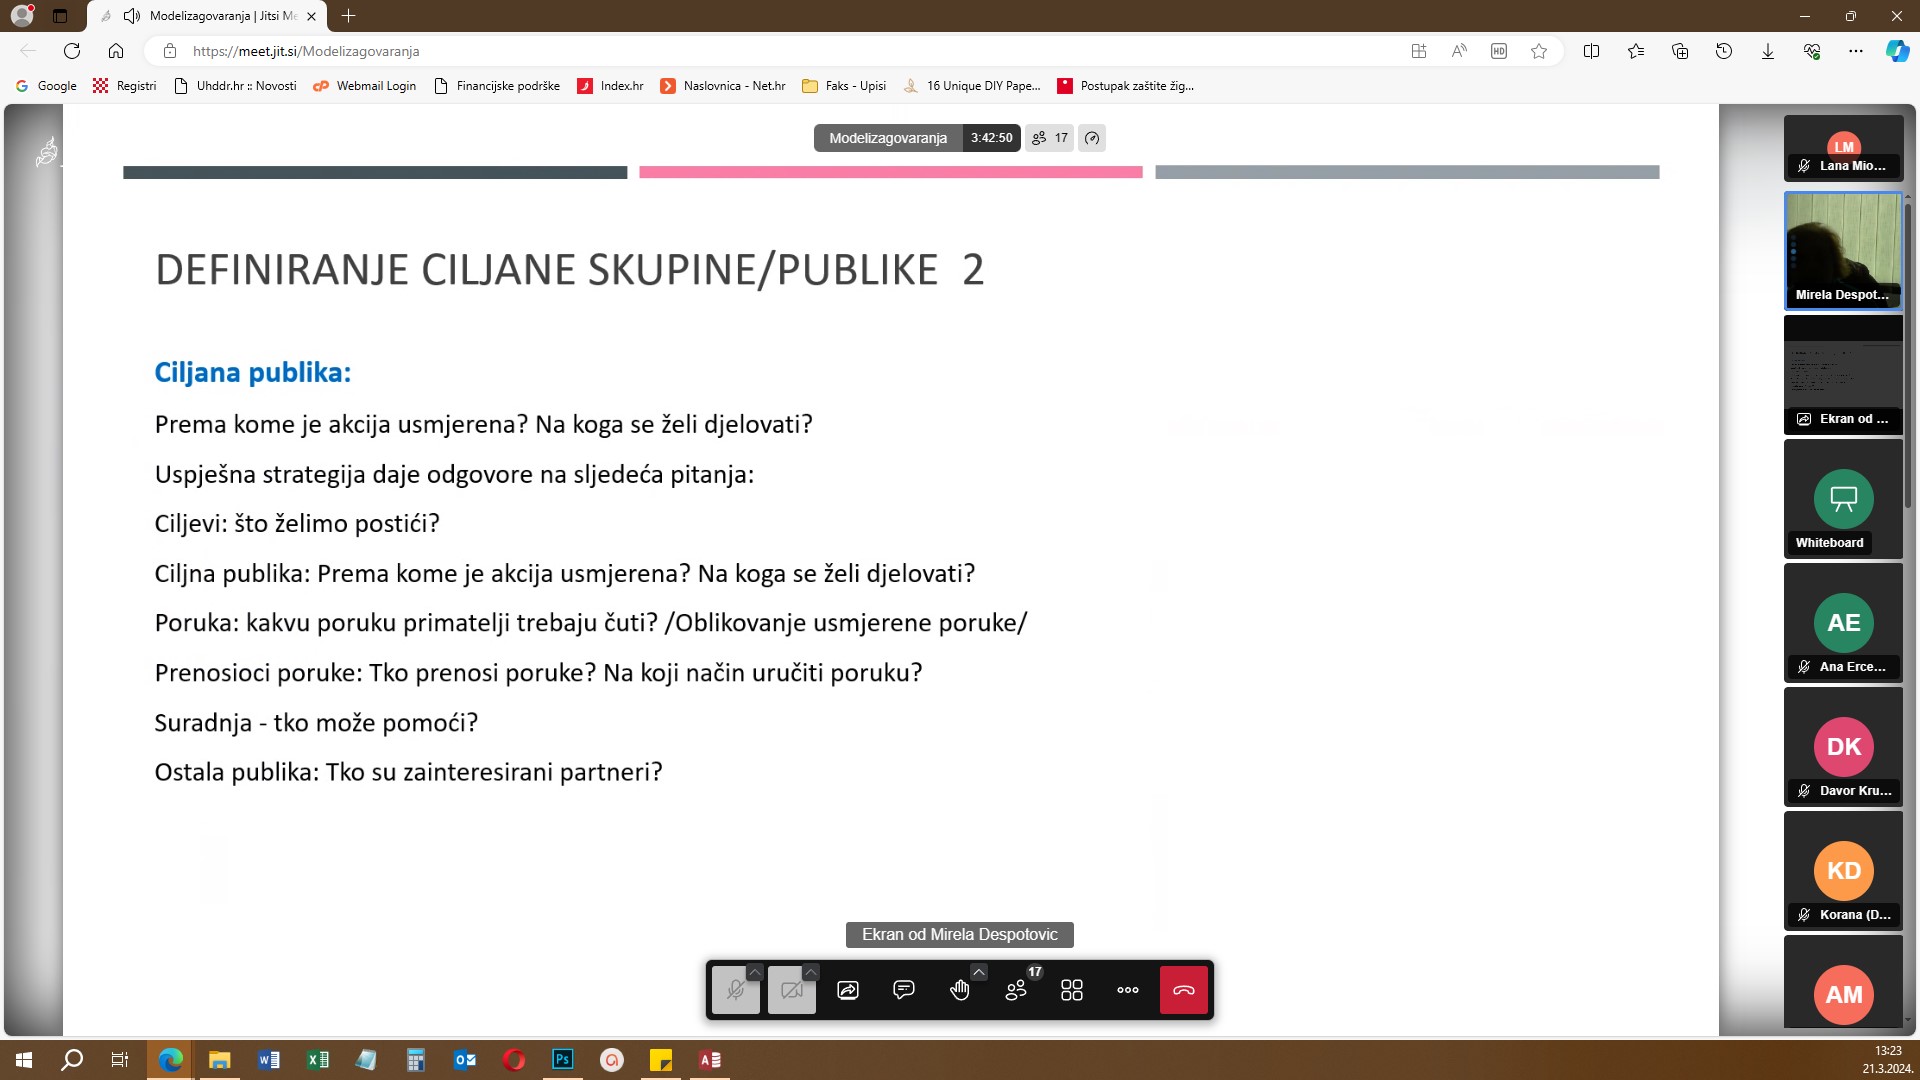
Task: Open the share screen option
Action: 847,990
